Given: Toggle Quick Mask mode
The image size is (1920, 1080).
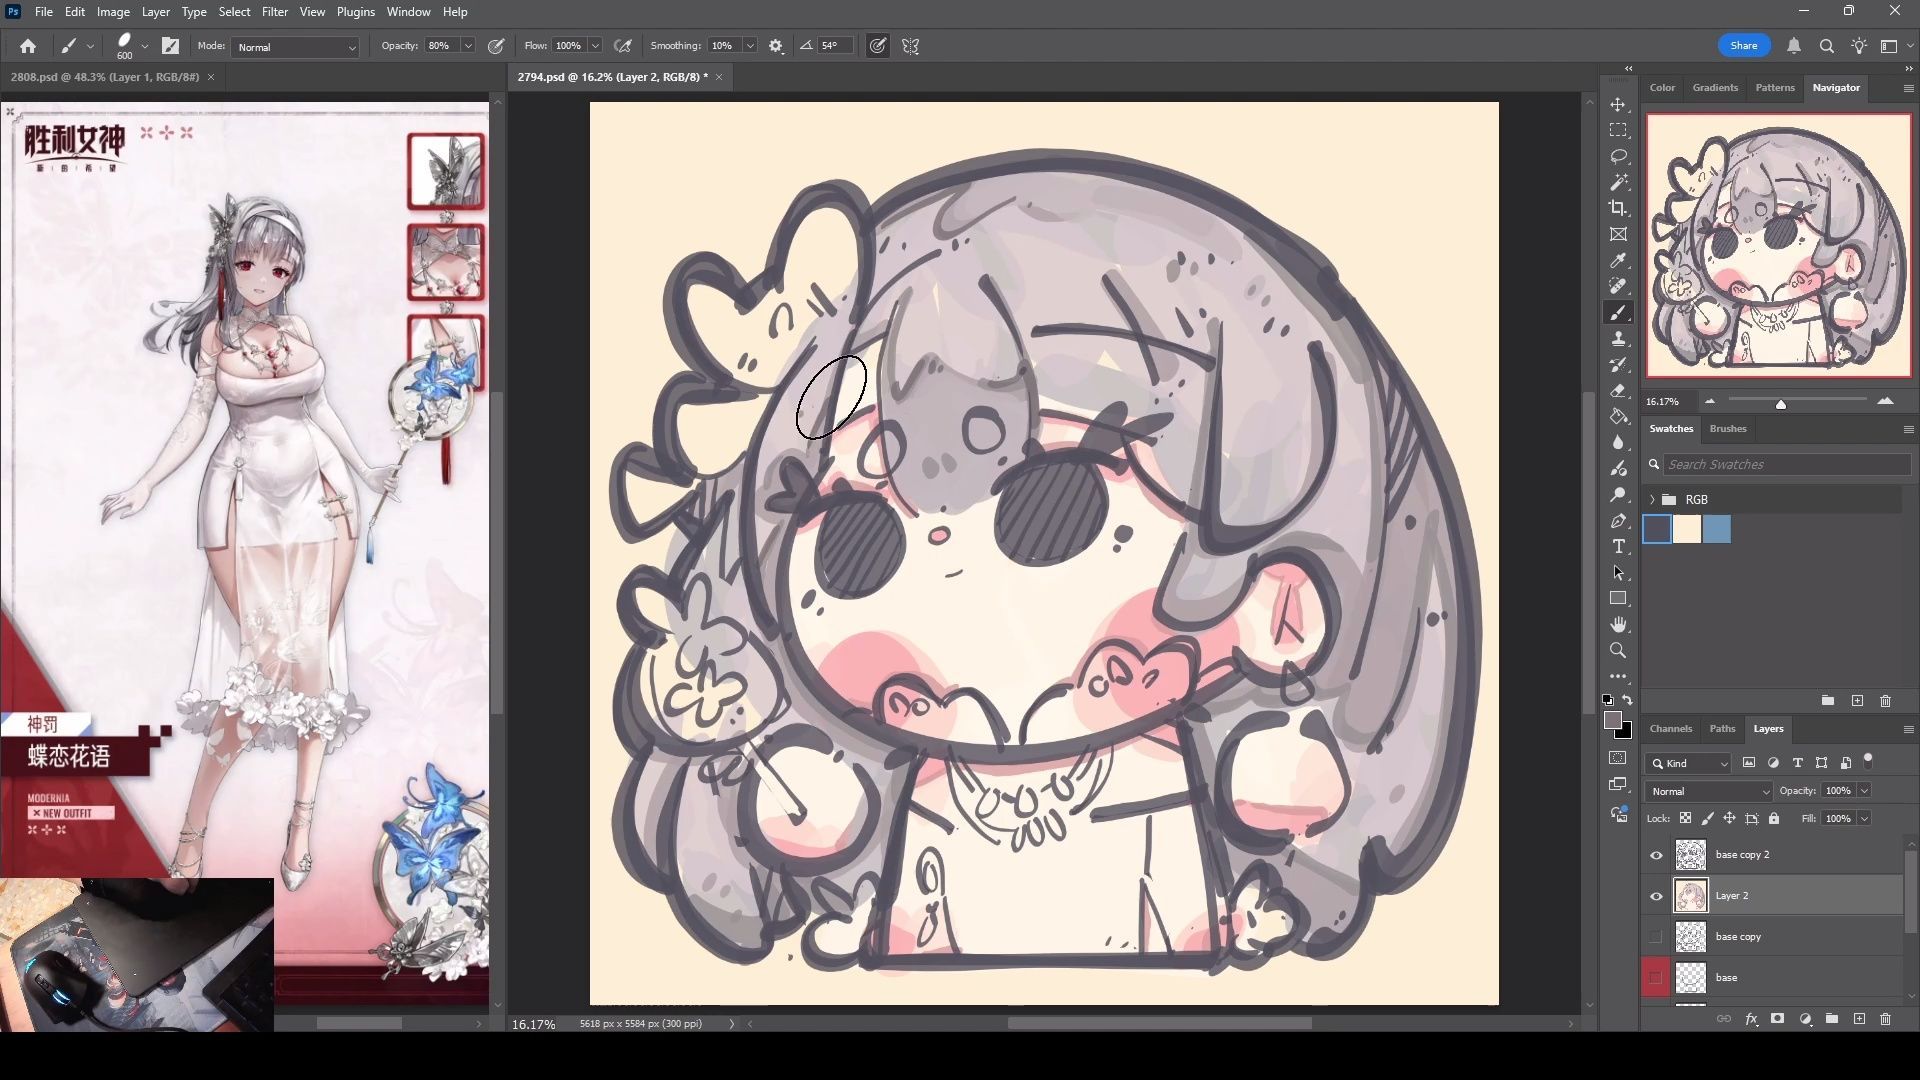Looking at the screenshot, I should coord(1618,758).
